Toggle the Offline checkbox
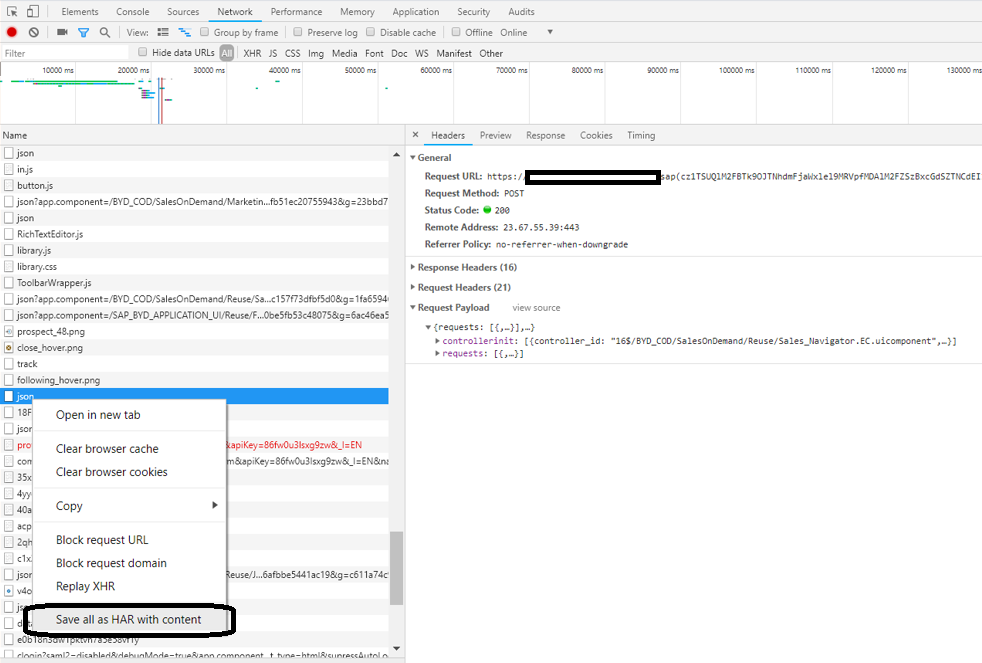982x663 pixels. coord(456,32)
